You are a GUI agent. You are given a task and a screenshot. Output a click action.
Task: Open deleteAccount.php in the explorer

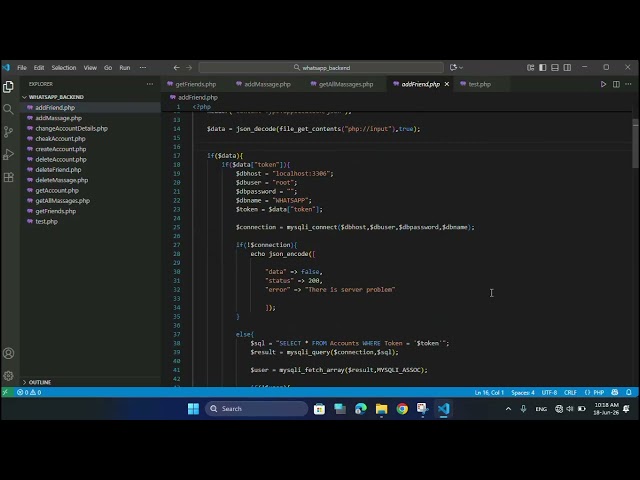61,159
